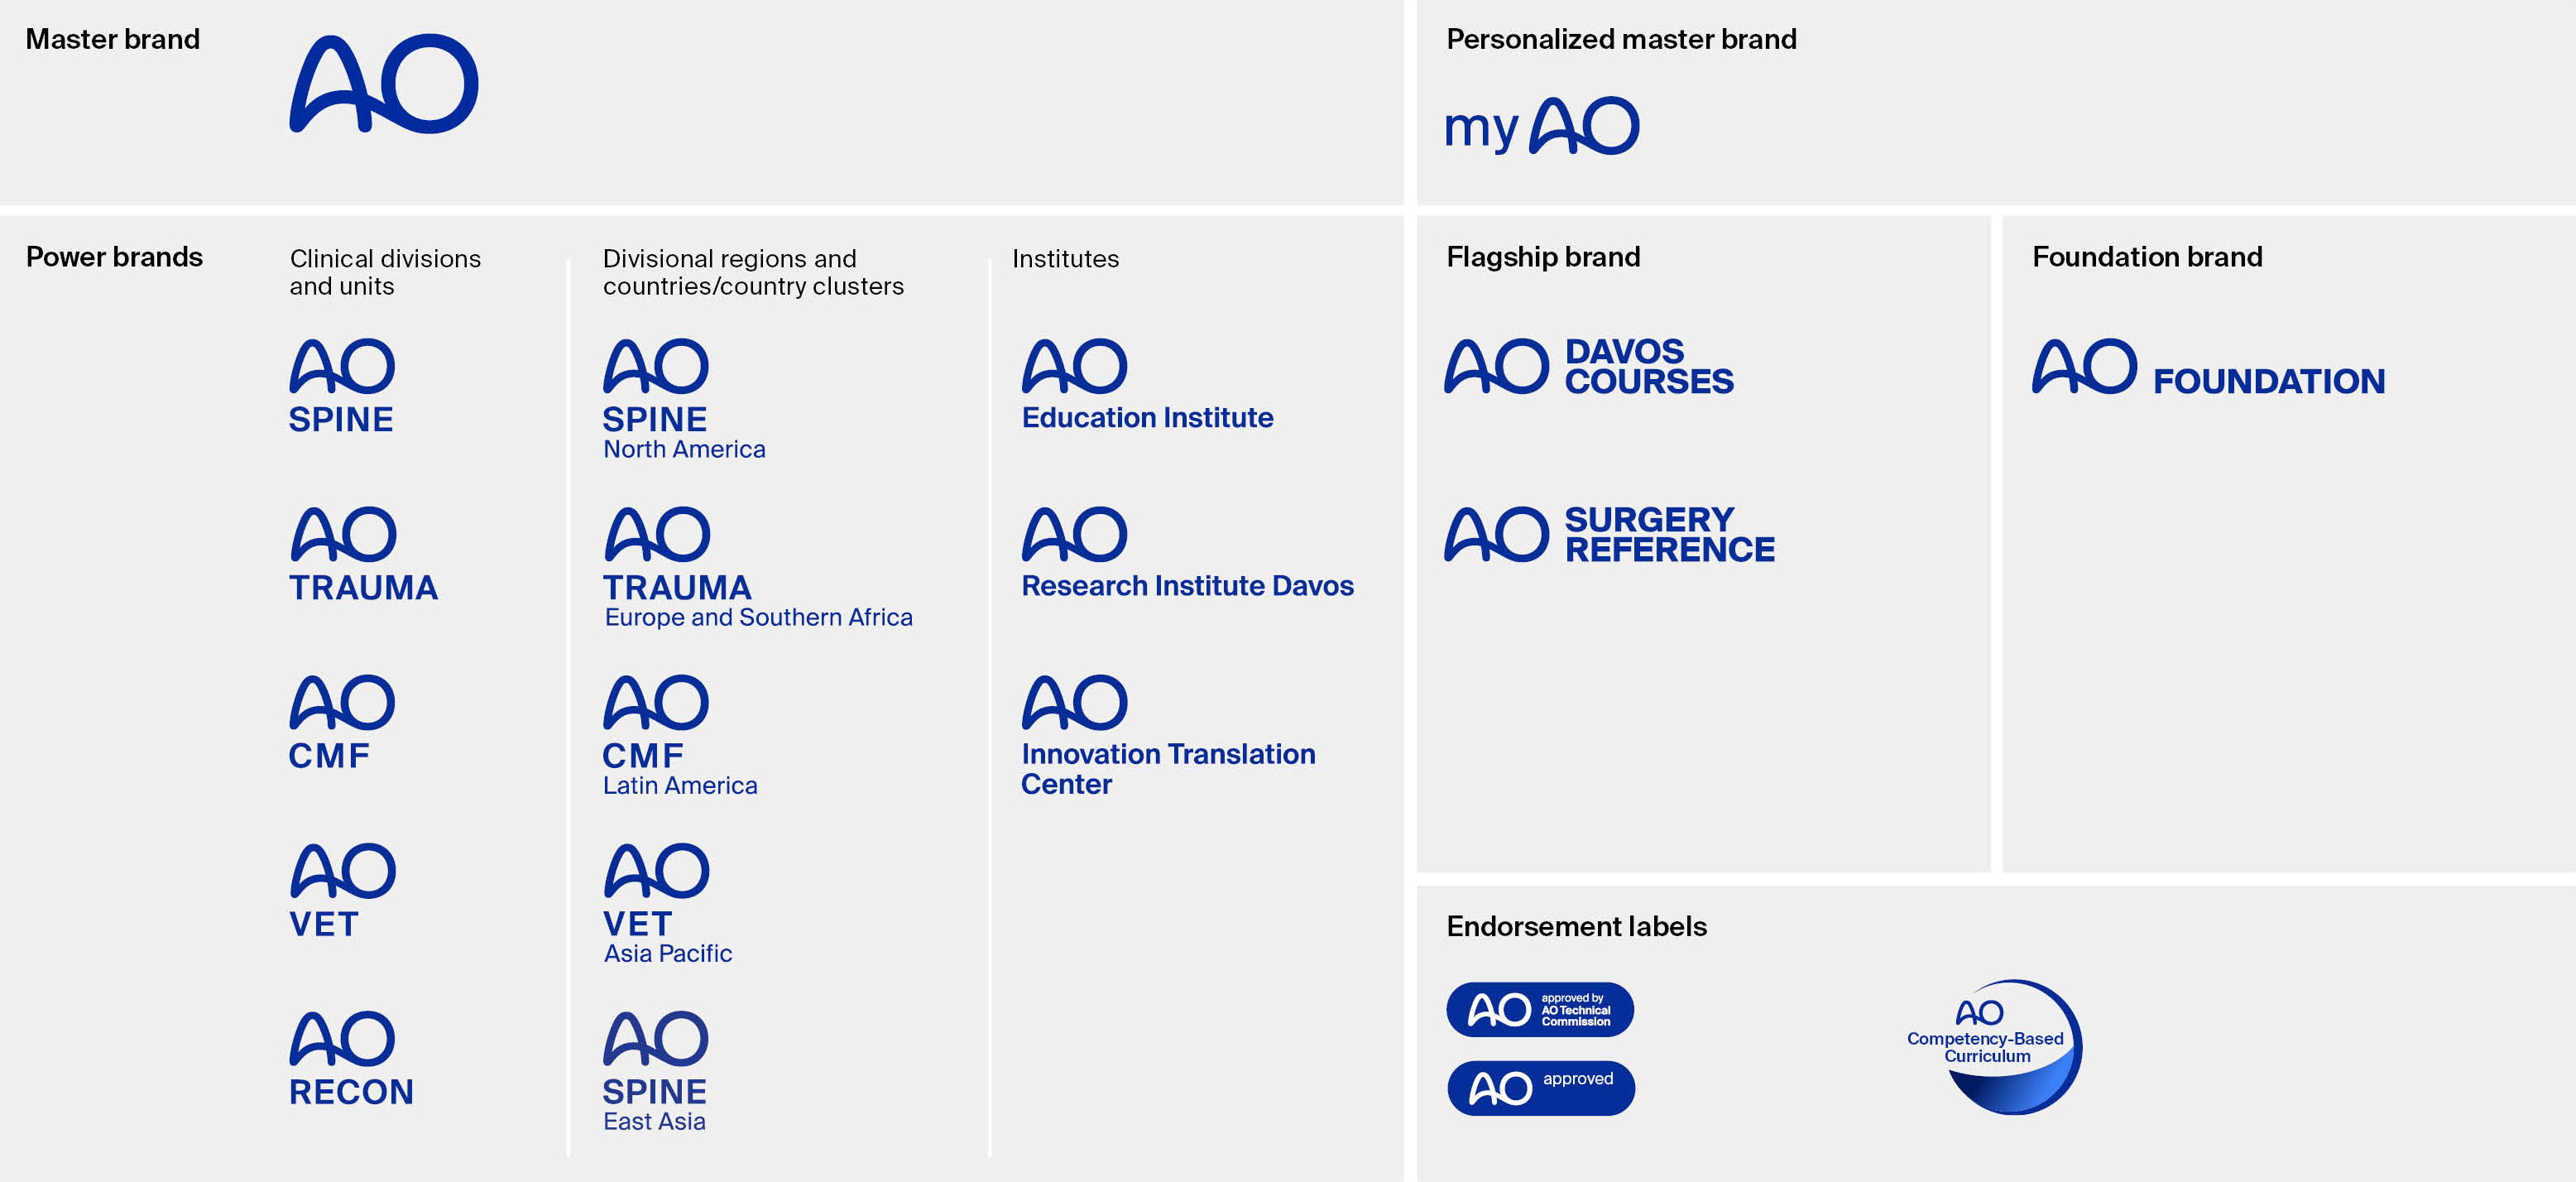Click the AO Technical Commission approved badge

point(1540,1009)
